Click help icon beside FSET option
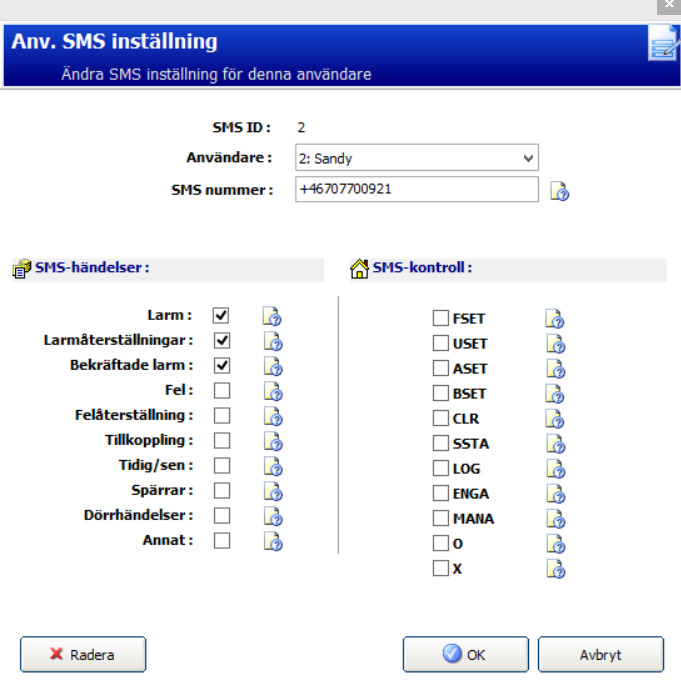681x687 pixels. 555,319
